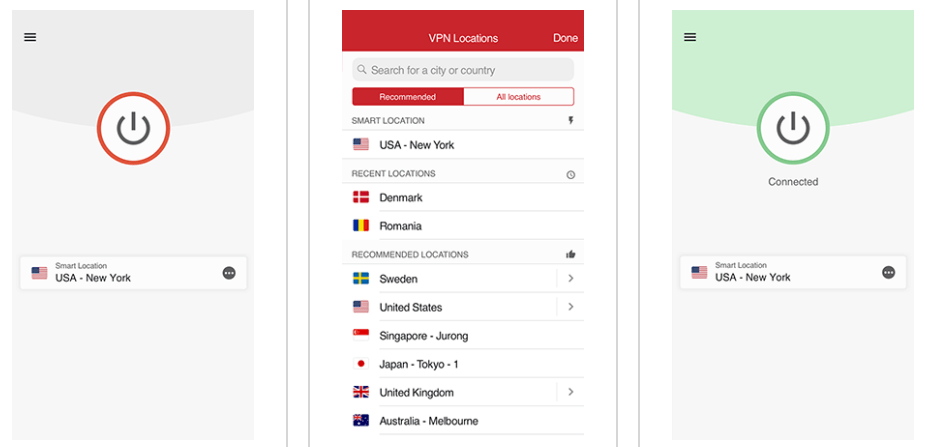Open location options ellipsis on disconnected screen
Screen dimensions: 925x447
(x=229, y=273)
